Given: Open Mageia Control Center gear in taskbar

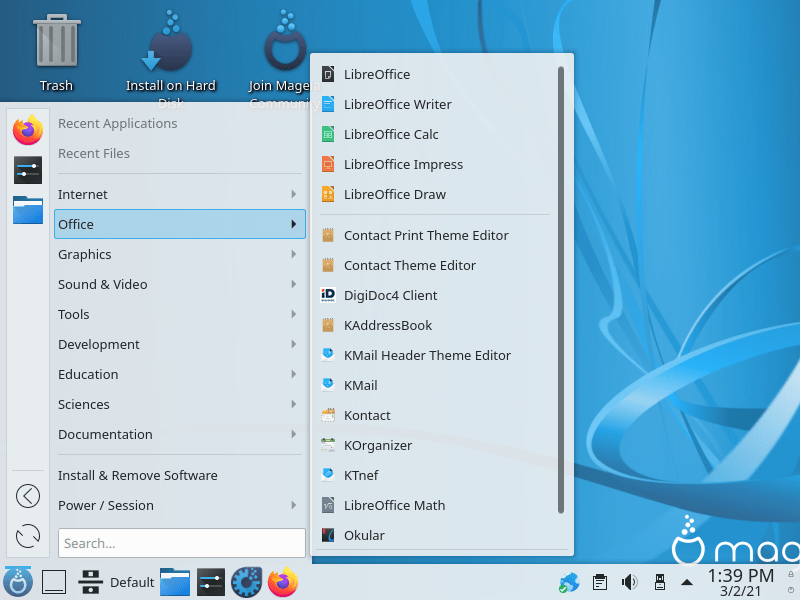Looking at the screenshot, I should [247, 582].
